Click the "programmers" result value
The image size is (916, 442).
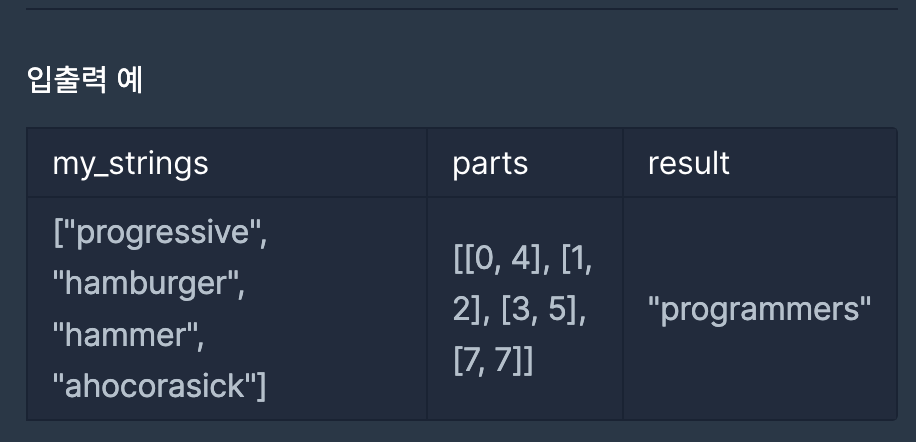[x=759, y=309]
